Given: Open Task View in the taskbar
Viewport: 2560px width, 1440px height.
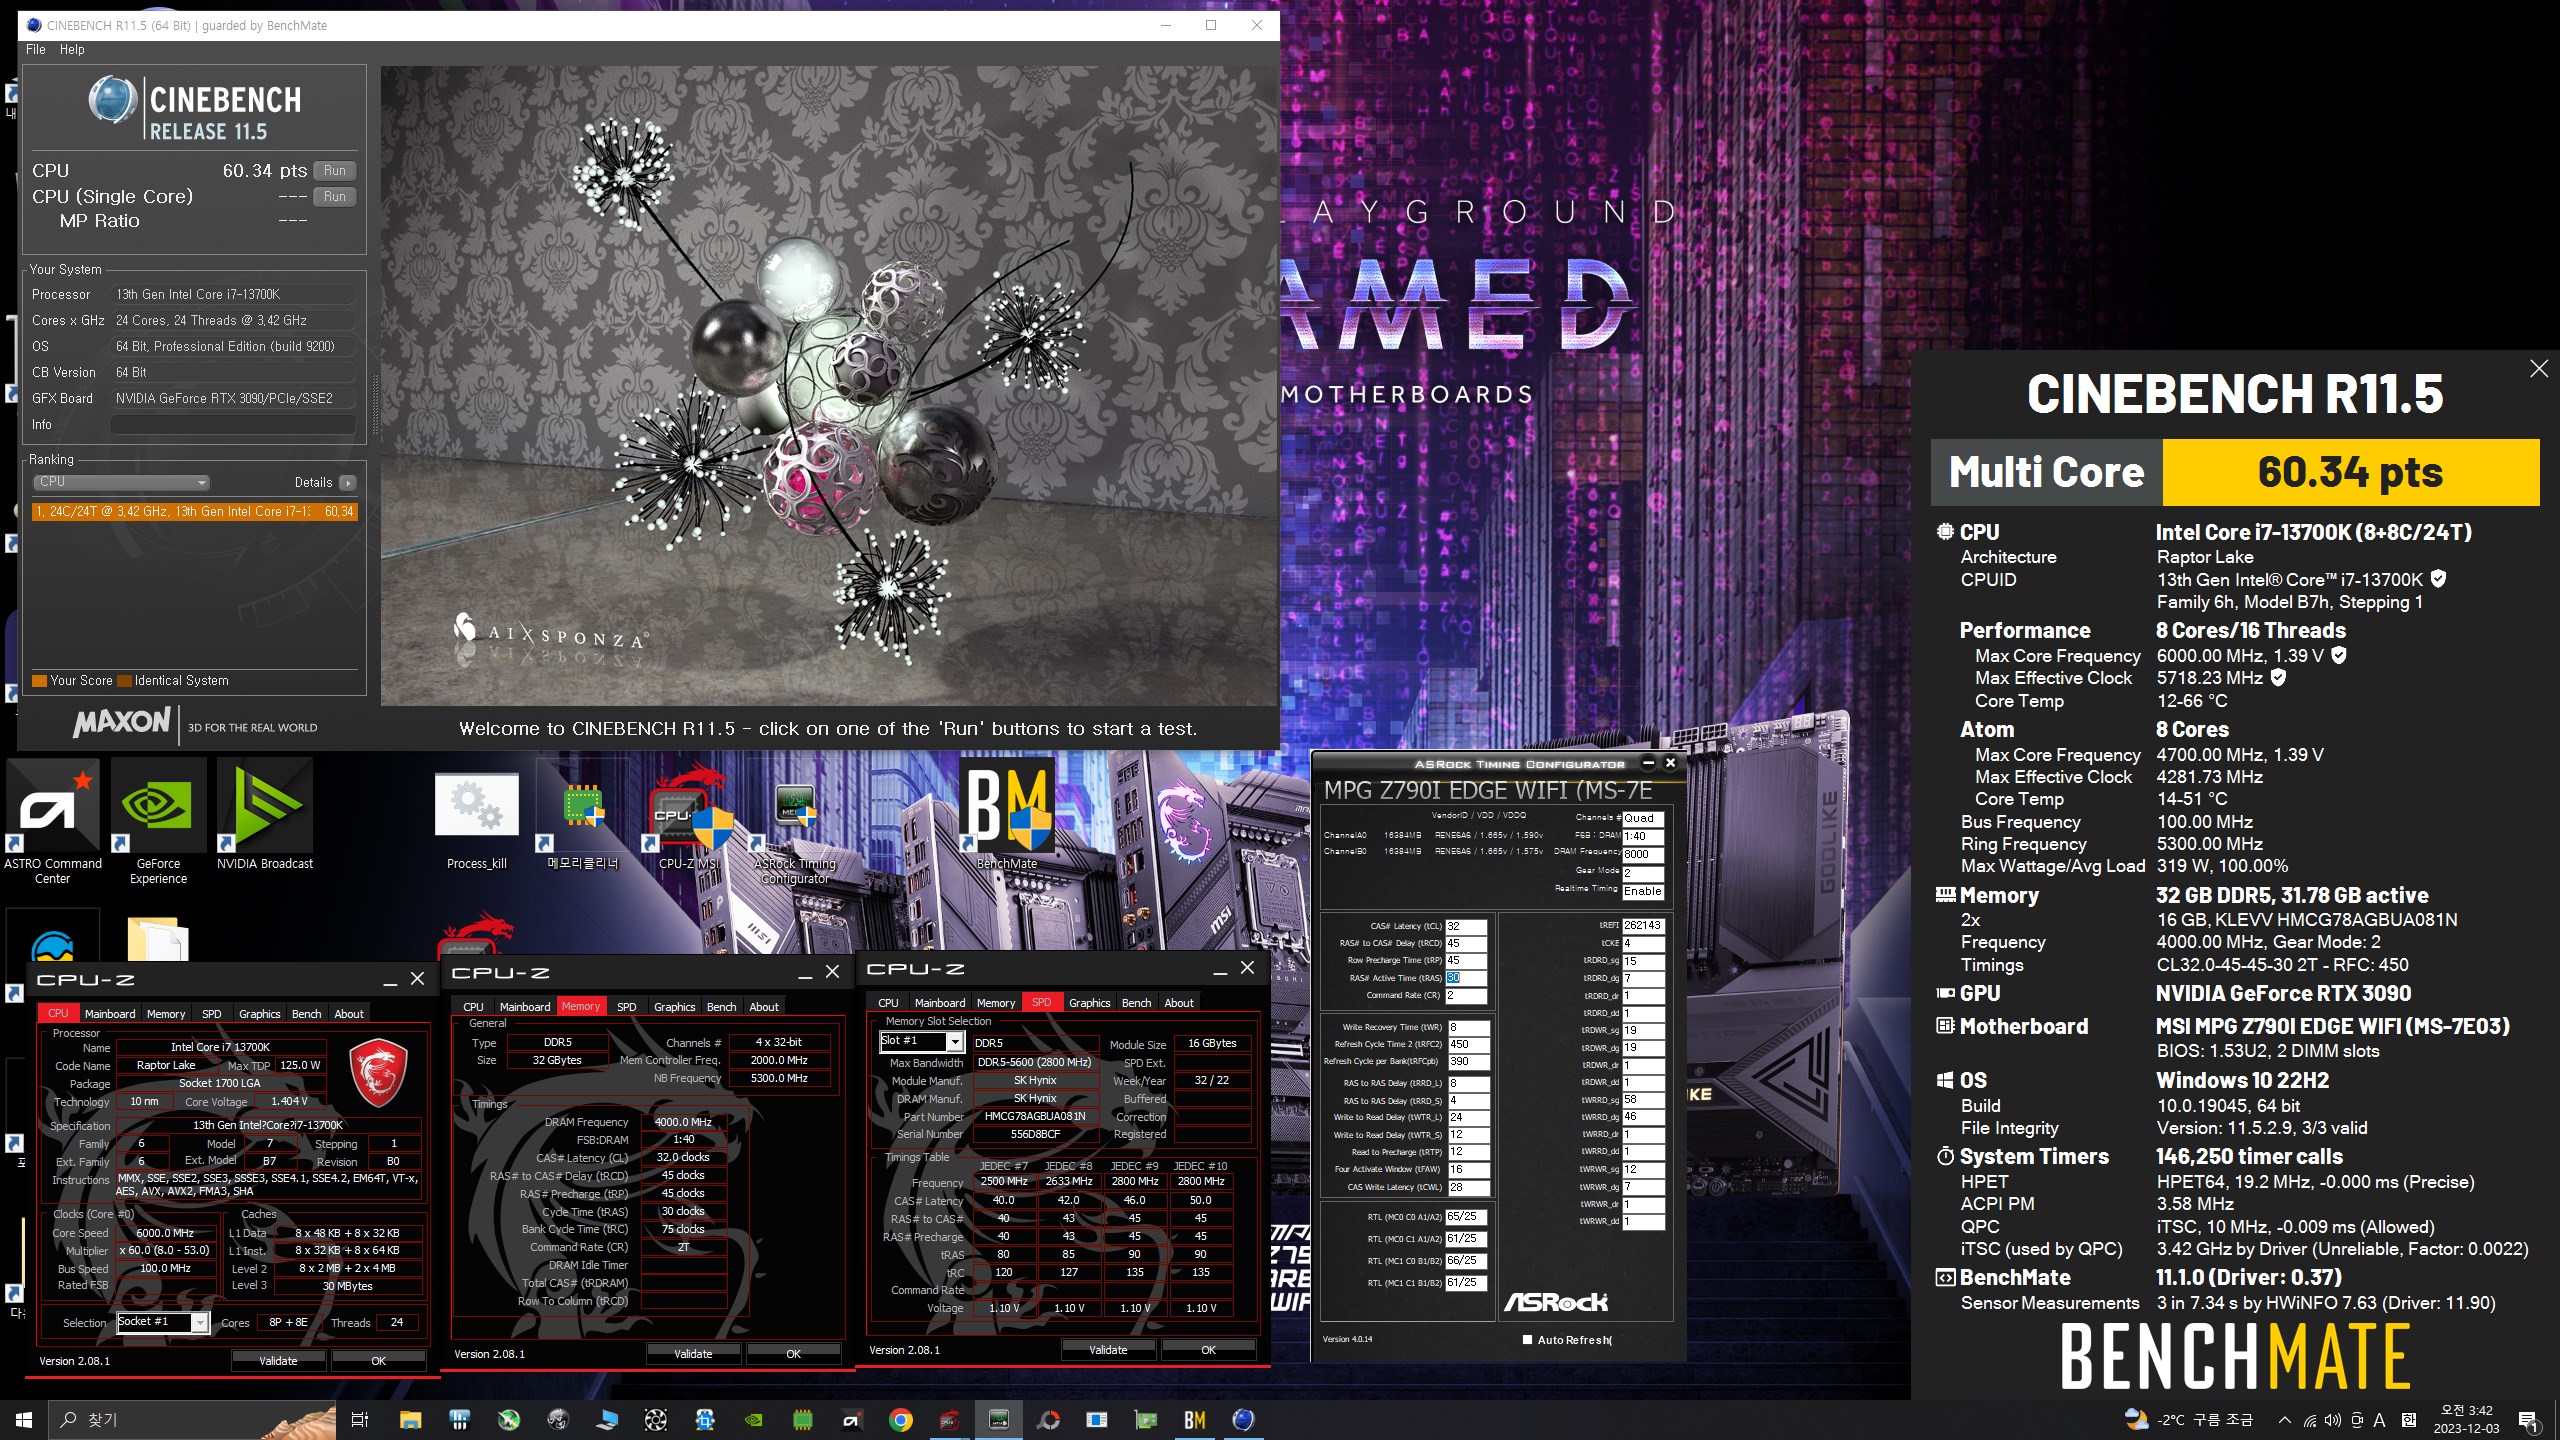Looking at the screenshot, I should 360,1419.
